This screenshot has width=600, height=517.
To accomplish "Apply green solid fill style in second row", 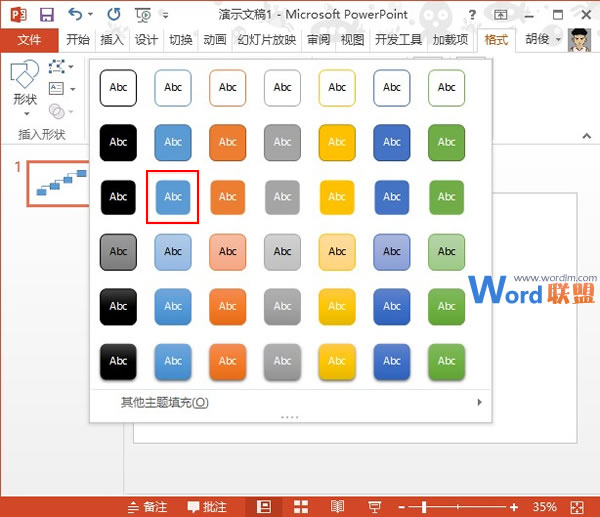I will click(447, 142).
